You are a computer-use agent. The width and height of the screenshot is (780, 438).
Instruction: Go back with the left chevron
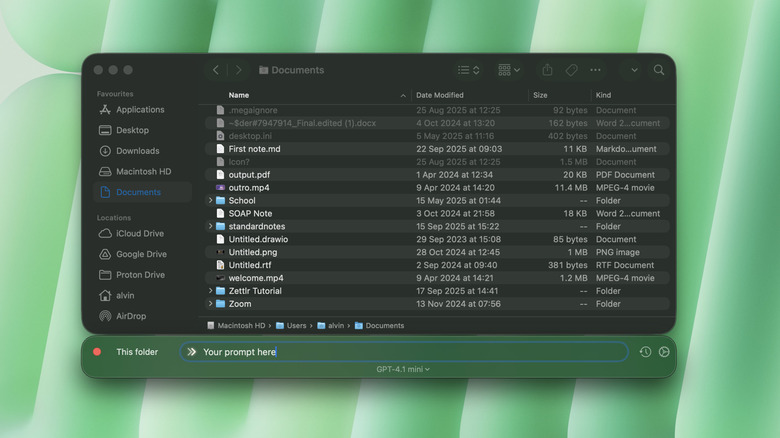(216, 70)
